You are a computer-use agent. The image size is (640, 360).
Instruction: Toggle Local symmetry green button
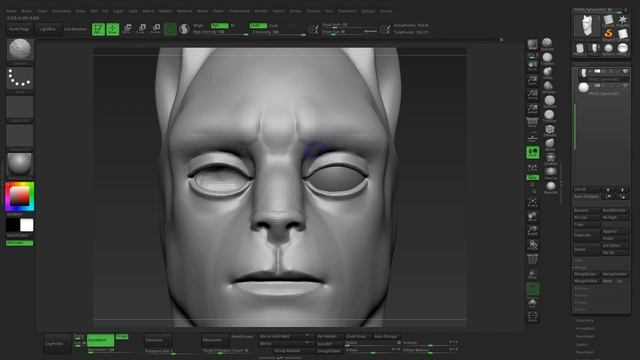532,153
